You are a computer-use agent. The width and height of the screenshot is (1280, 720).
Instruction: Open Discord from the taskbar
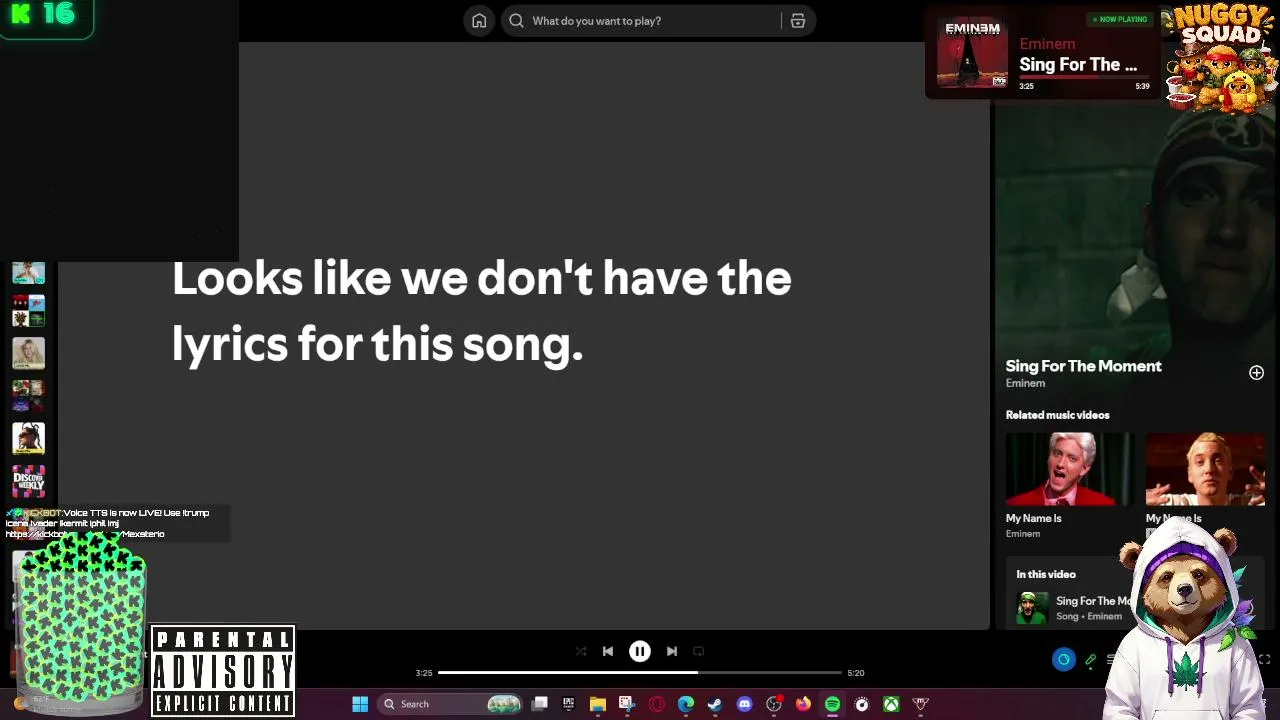pos(744,704)
